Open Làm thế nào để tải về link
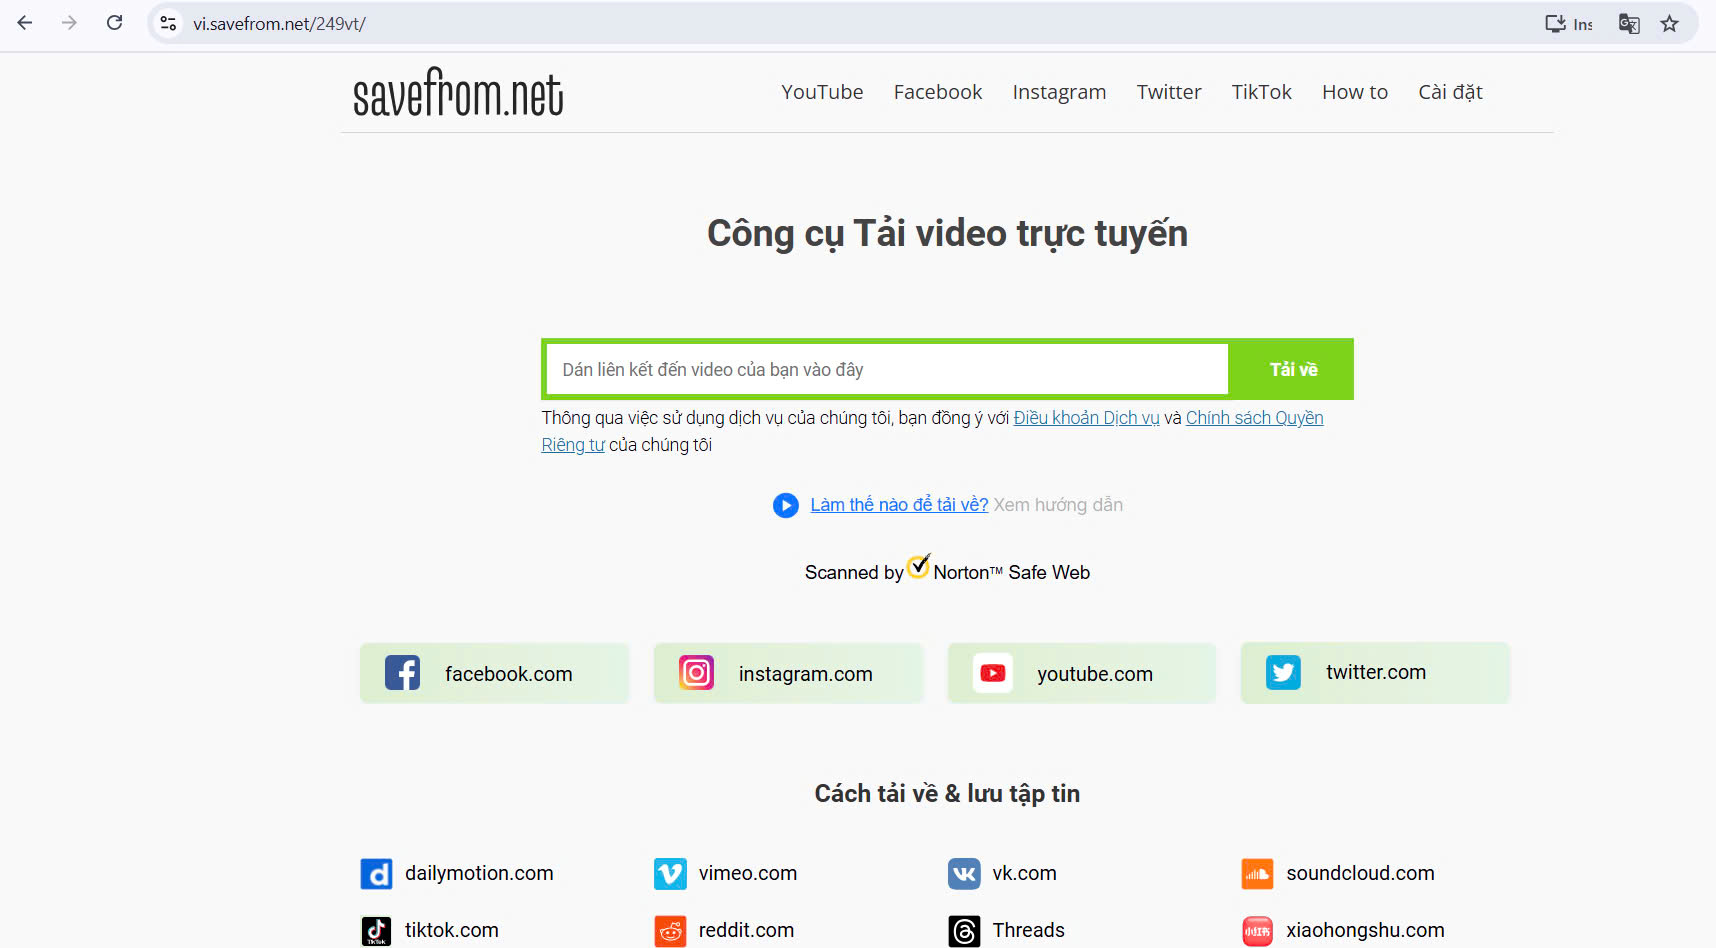This screenshot has height=948, width=1716. [x=898, y=505]
